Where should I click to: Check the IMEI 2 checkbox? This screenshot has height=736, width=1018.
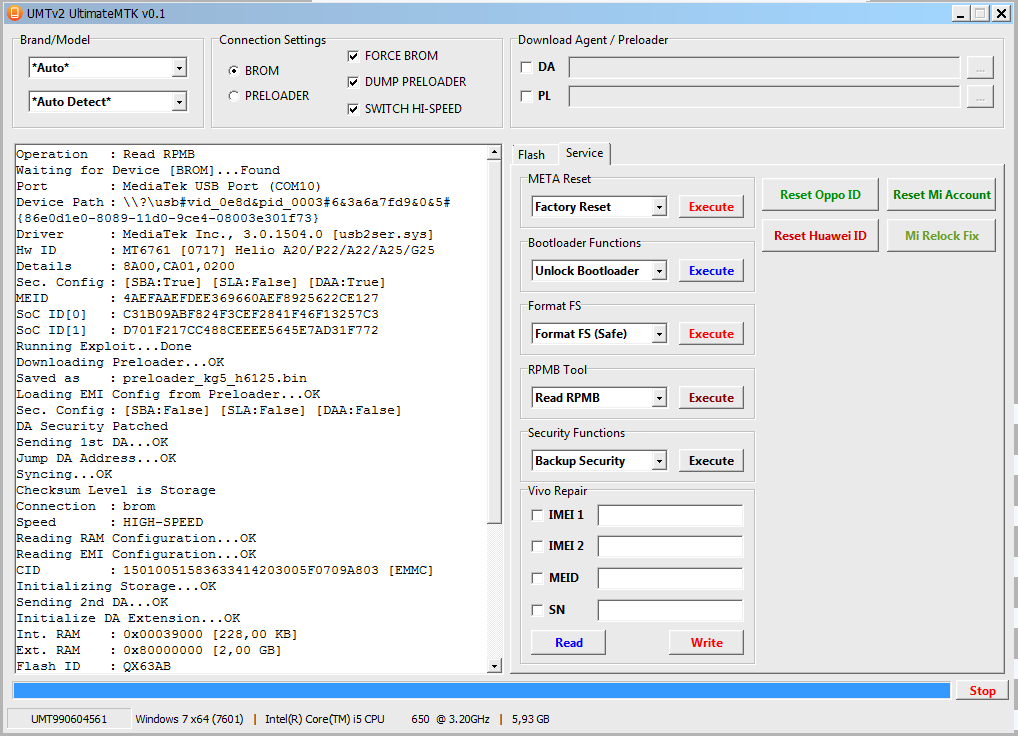coord(537,546)
